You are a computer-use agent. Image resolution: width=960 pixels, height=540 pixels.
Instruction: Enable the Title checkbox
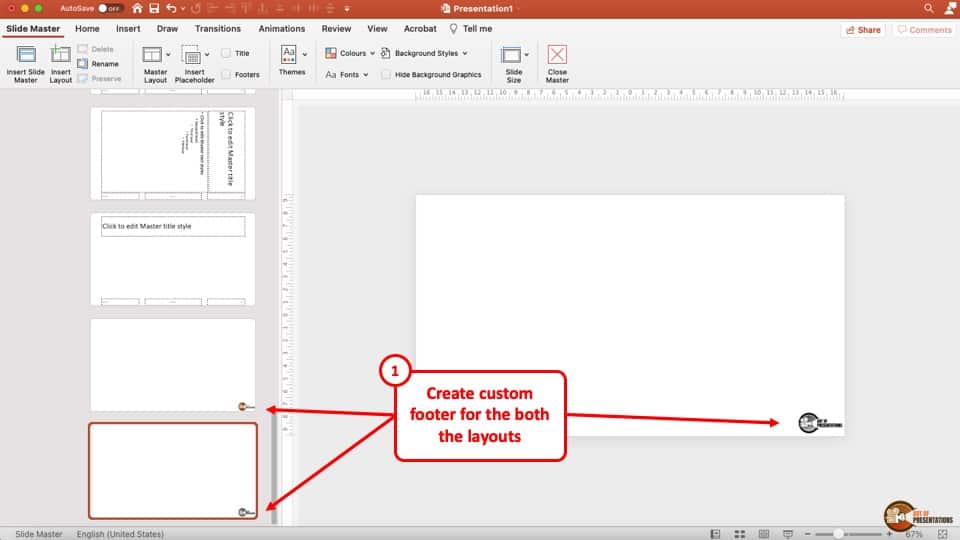coord(226,53)
